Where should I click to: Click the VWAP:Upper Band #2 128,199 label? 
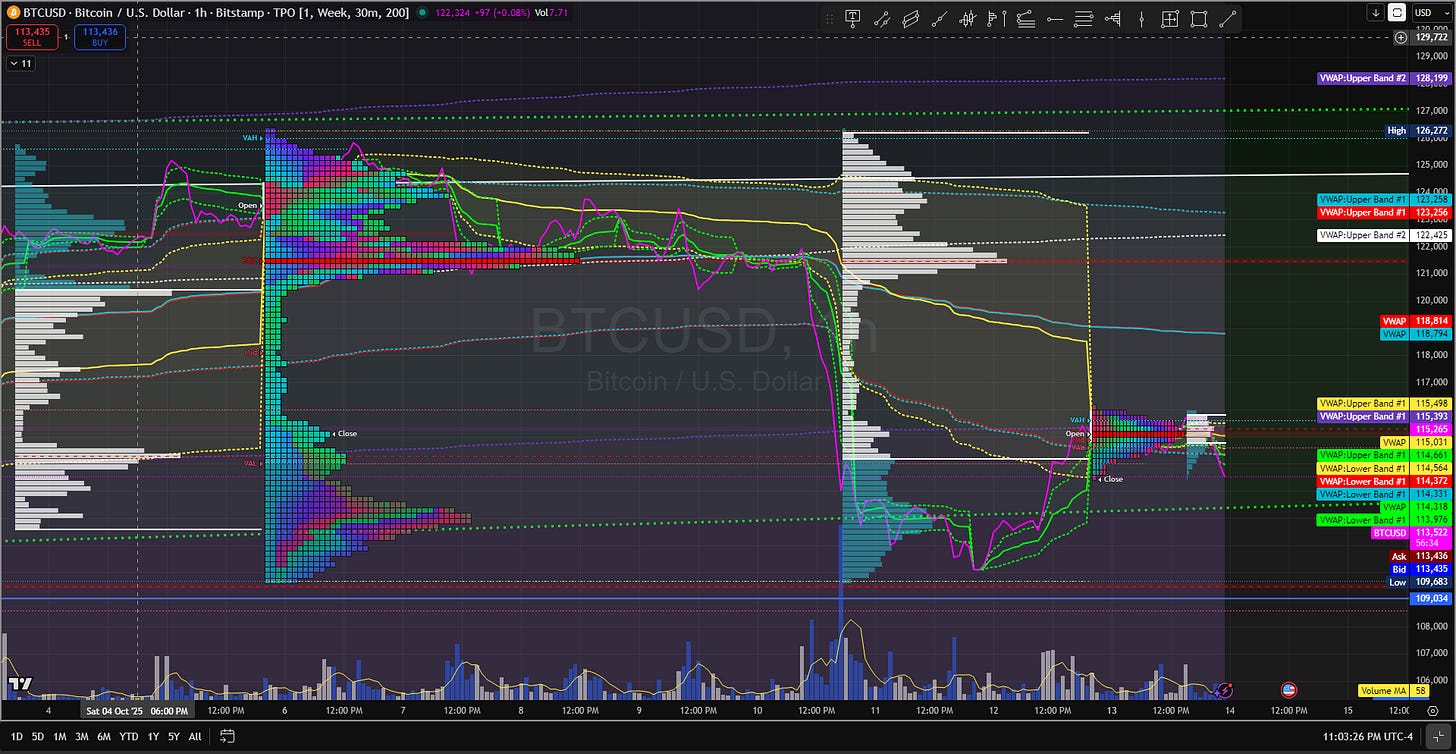pyautogui.click(x=1385, y=78)
